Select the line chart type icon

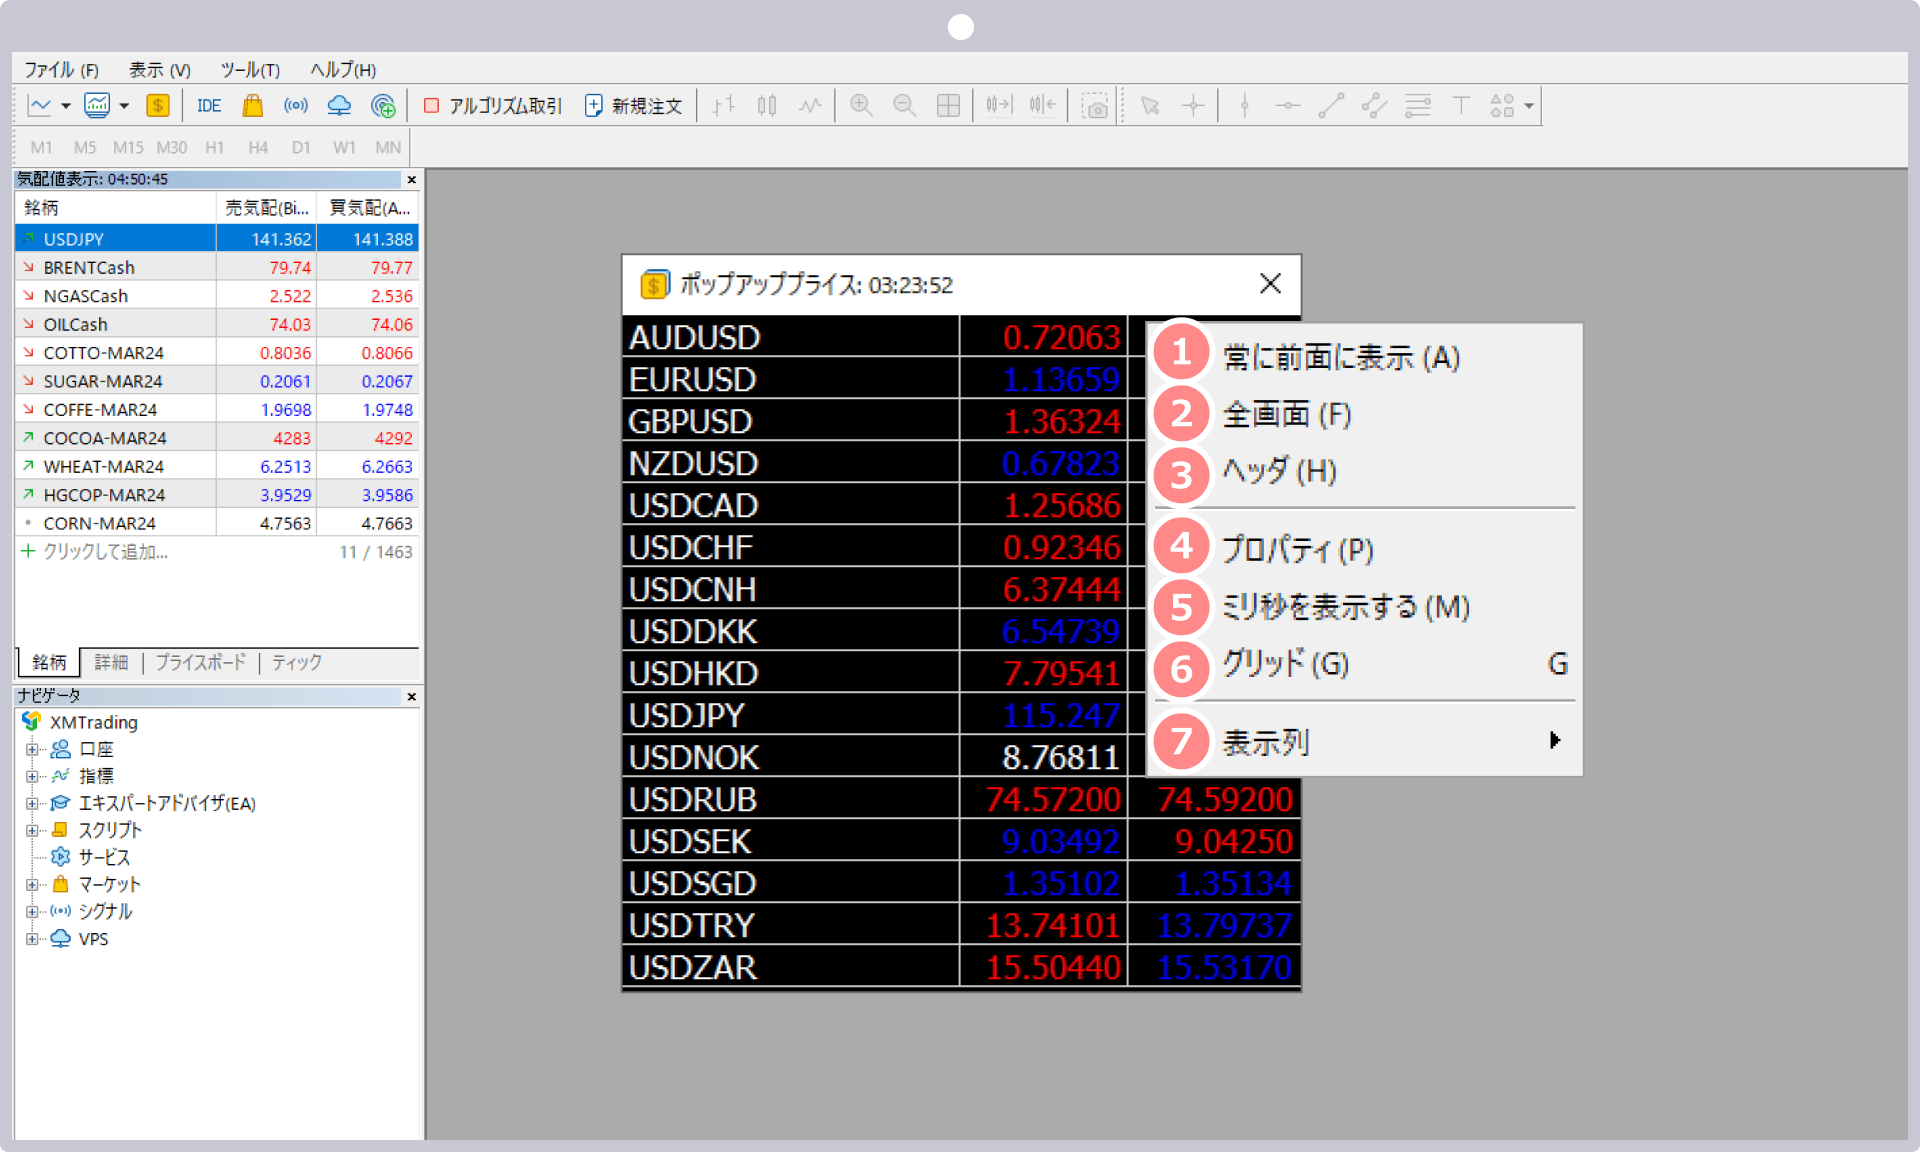pos(810,105)
